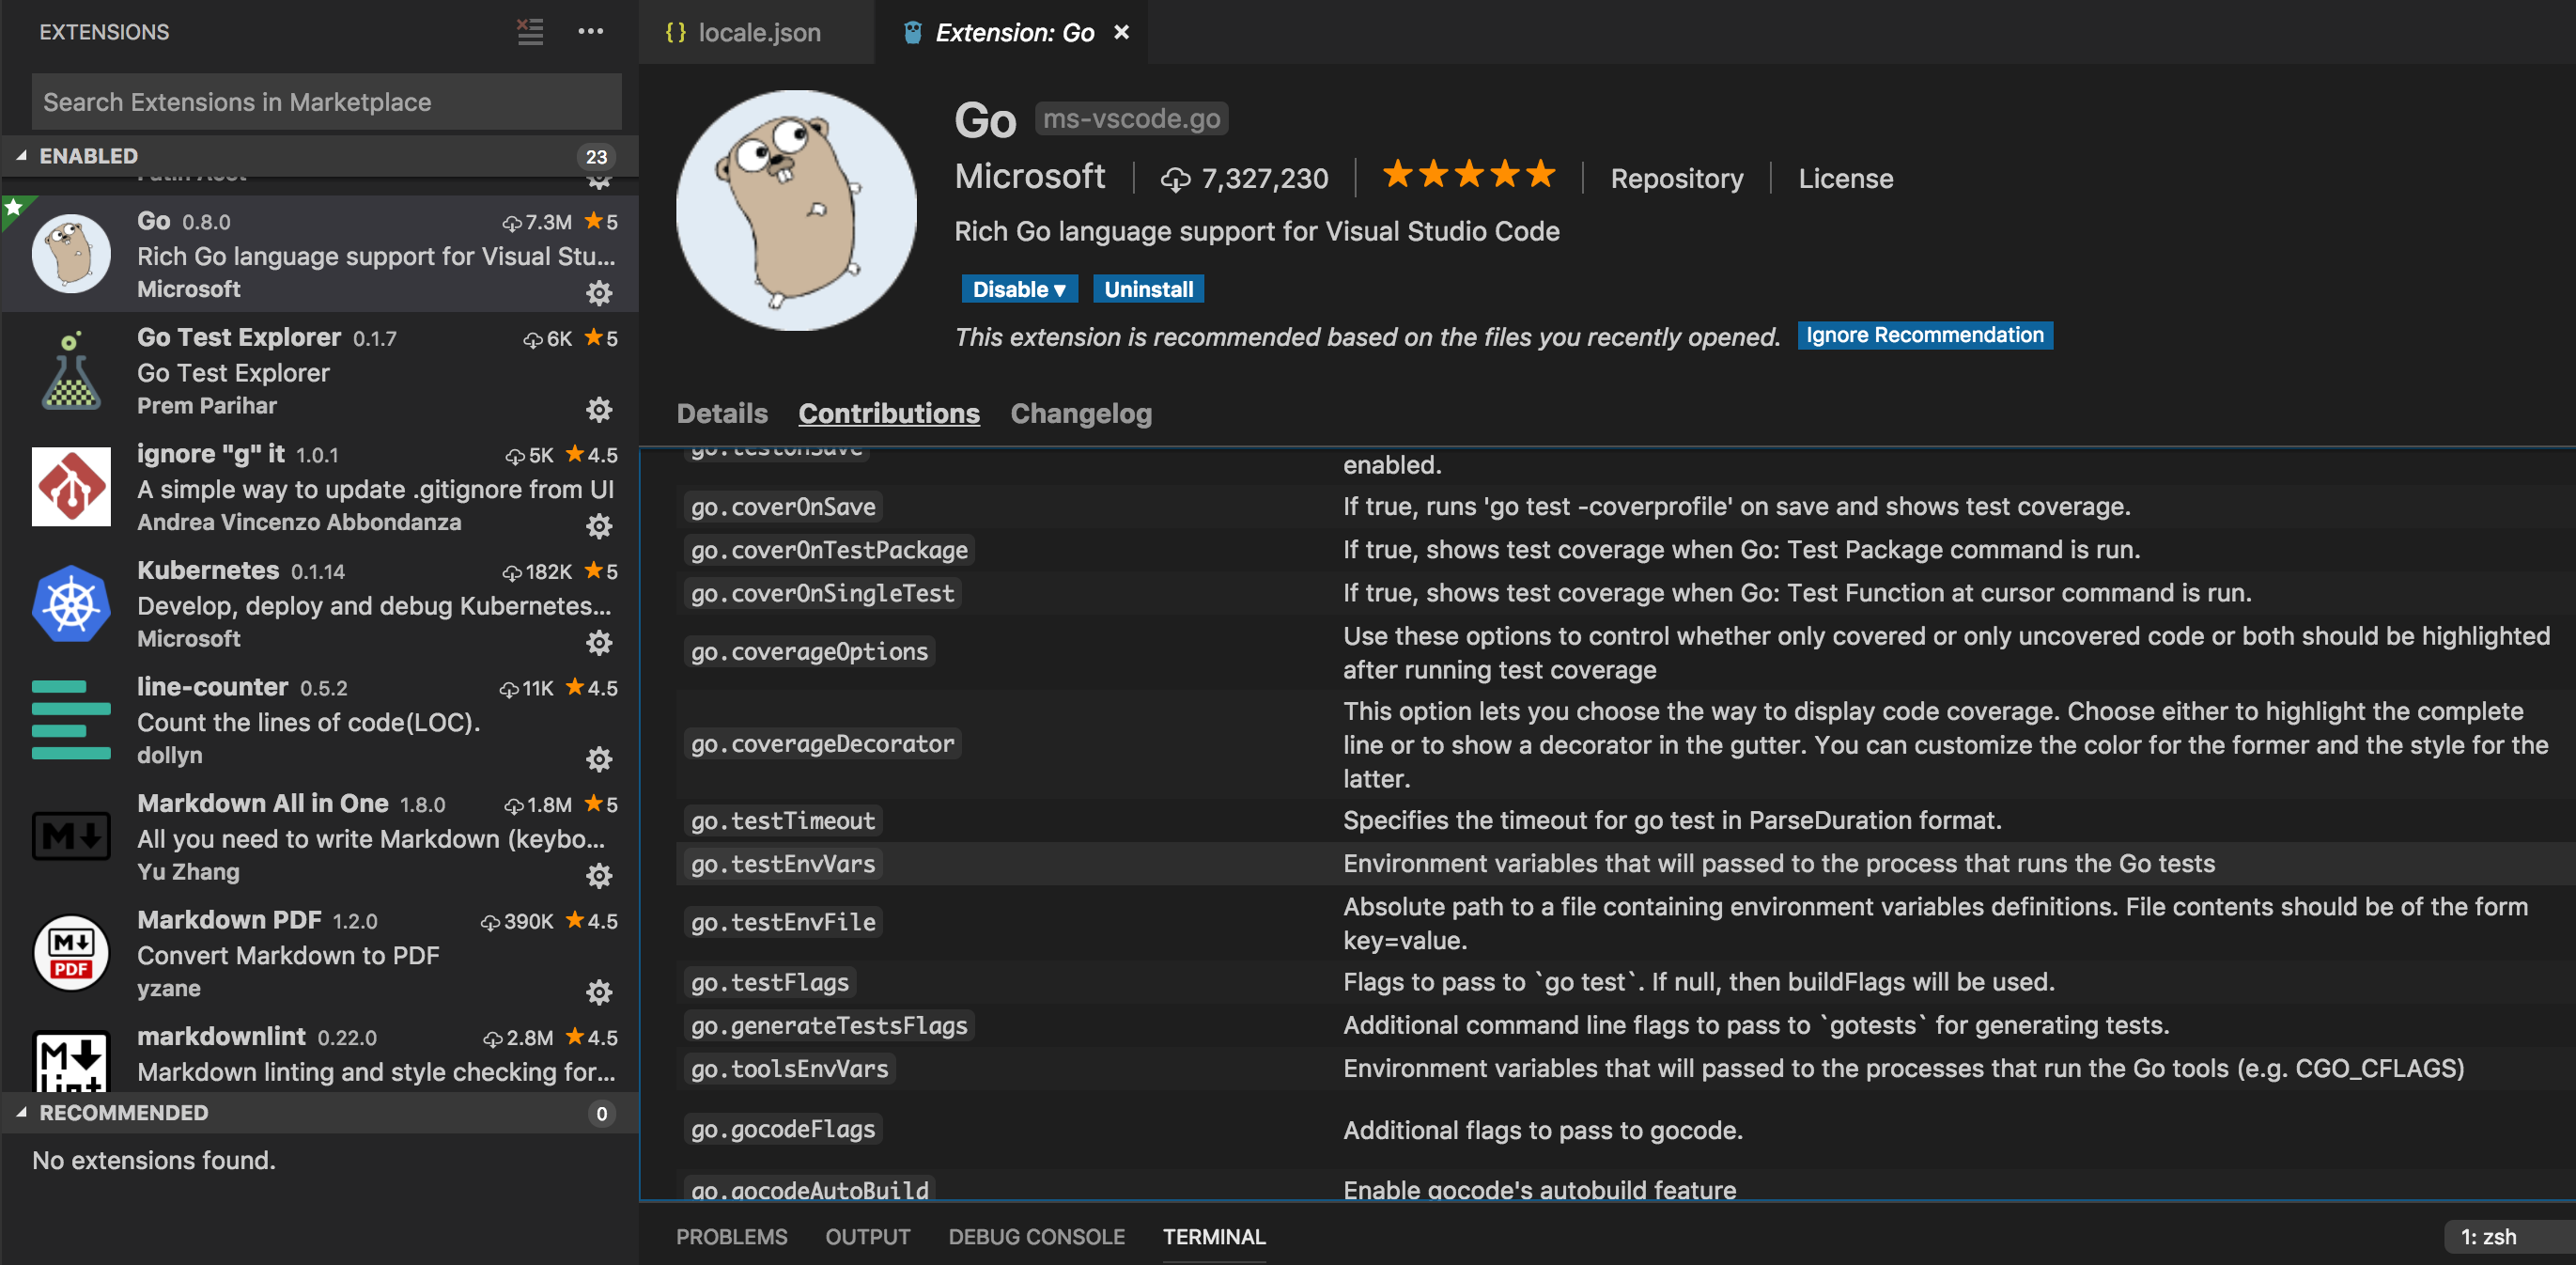The height and width of the screenshot is (1265, 2576).
Task: Switch to the Details tab
Action: 722,413
